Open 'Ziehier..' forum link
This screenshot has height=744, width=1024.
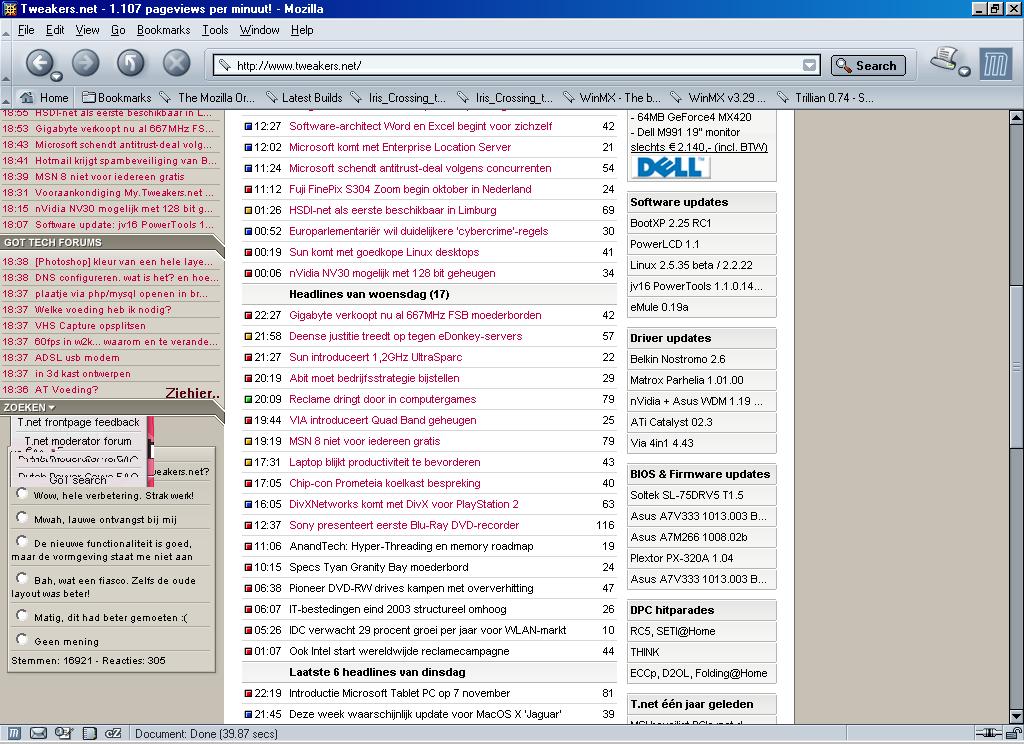192,393
